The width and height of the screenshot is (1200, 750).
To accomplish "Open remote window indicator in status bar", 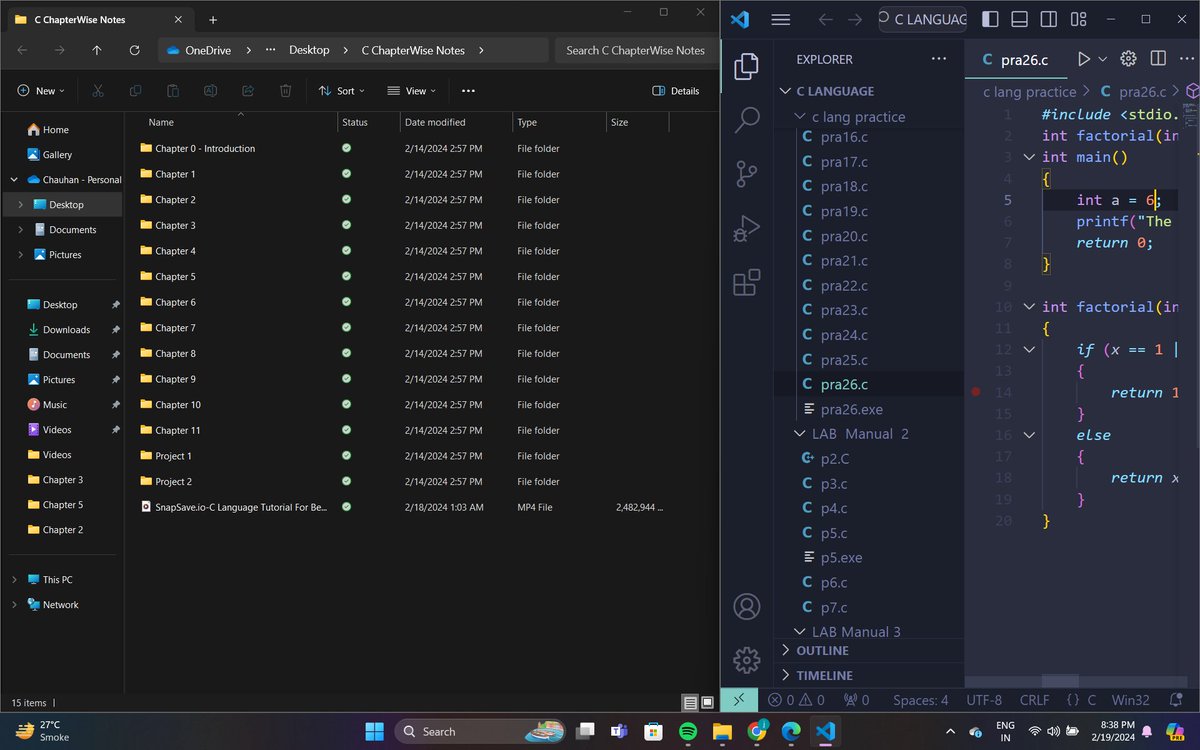I will pos(738,700).
